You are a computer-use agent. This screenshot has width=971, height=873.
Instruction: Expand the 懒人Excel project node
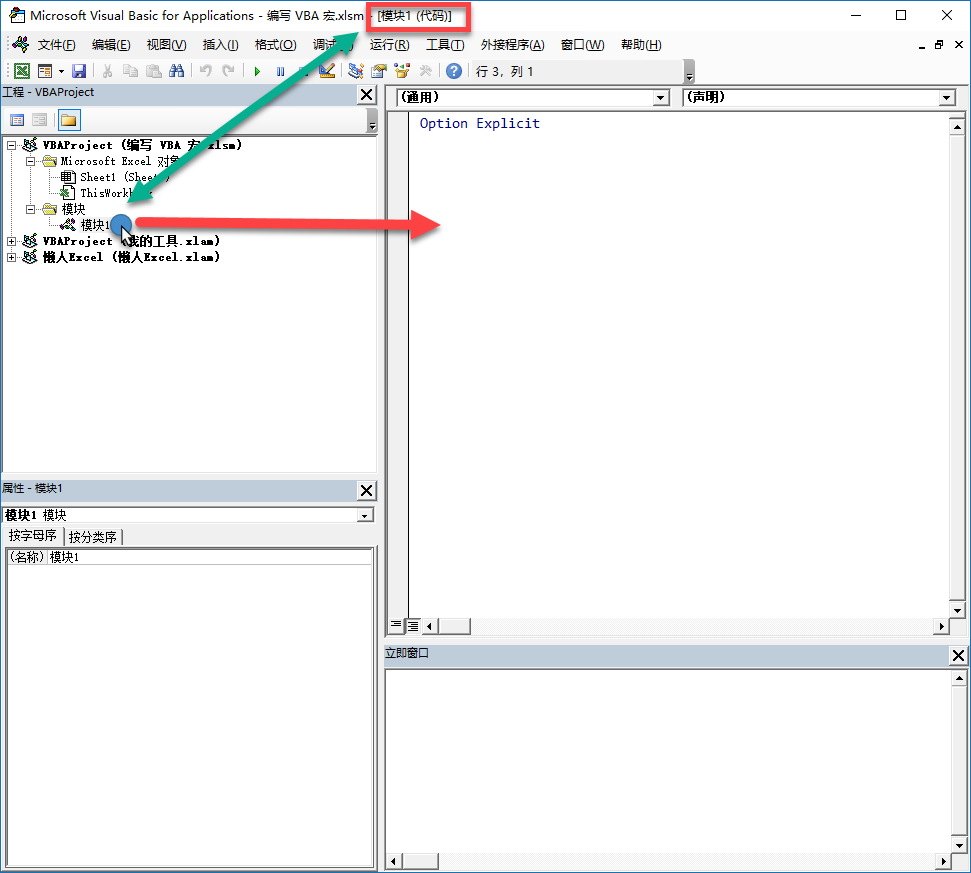point(11,258)
